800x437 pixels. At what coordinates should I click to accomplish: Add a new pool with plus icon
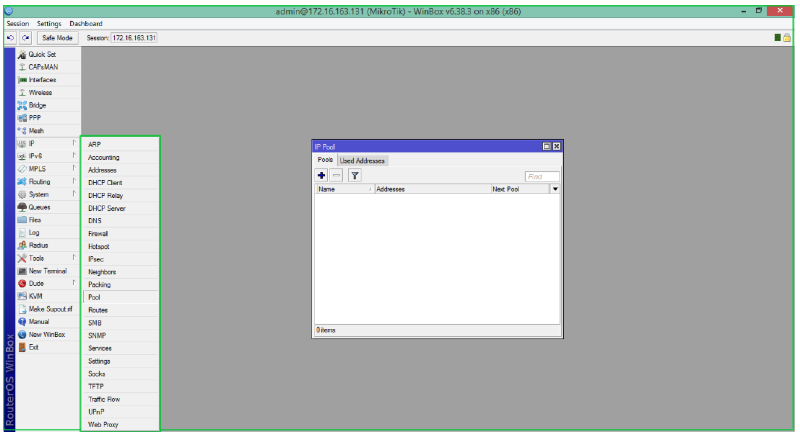coord(321,176)
